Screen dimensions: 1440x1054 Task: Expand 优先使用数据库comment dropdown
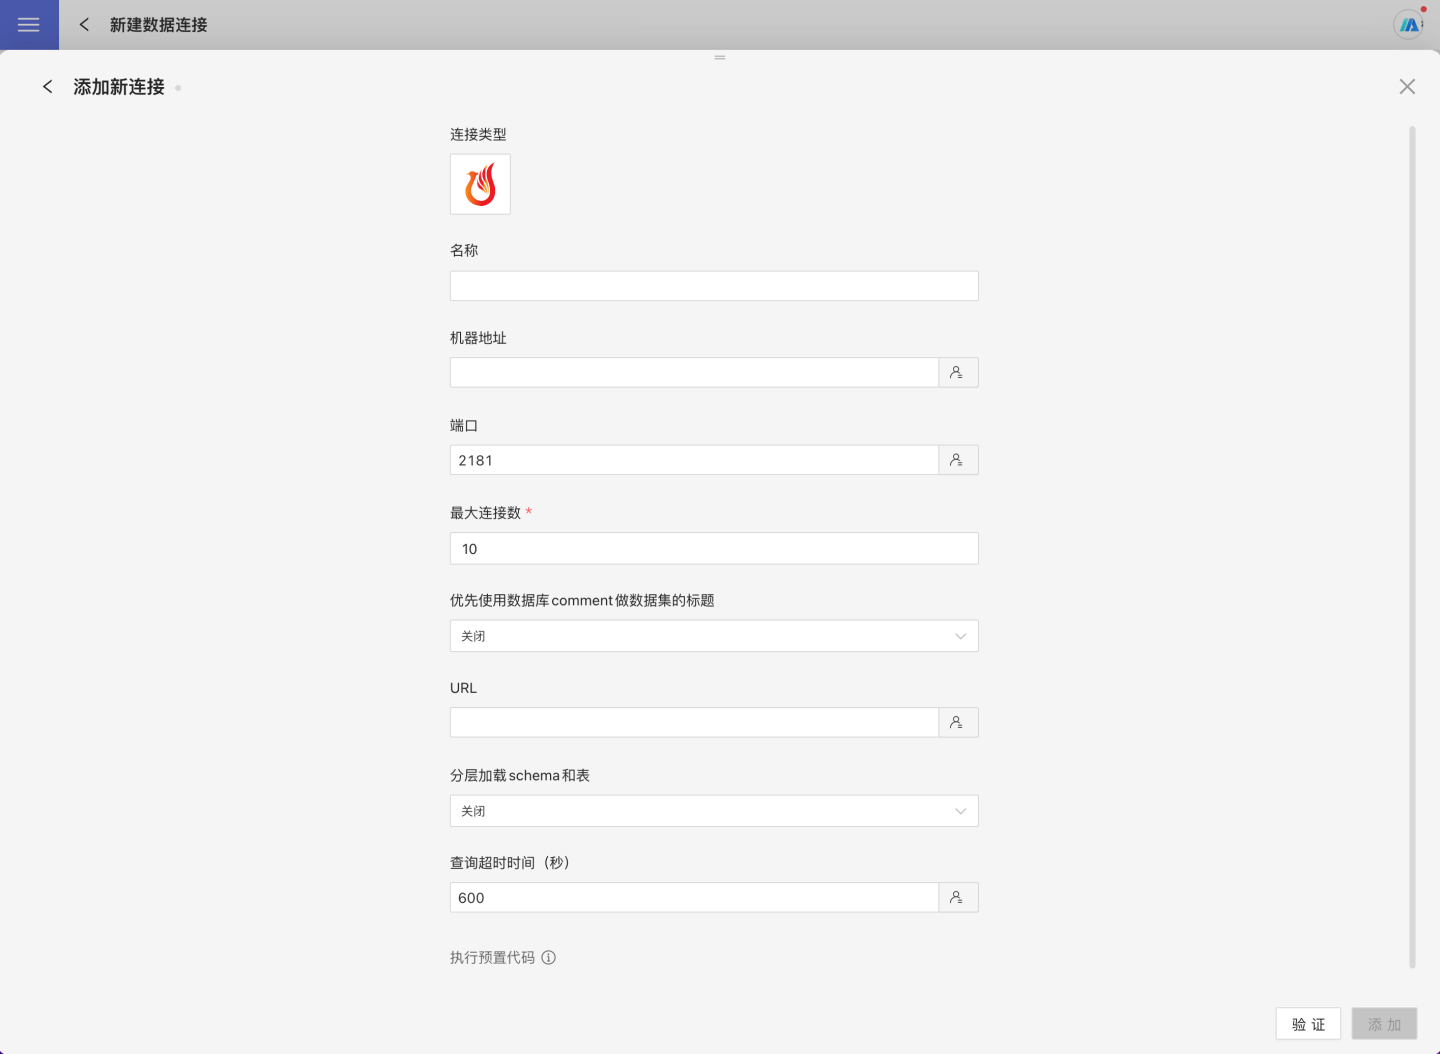[x=713, y=636]
